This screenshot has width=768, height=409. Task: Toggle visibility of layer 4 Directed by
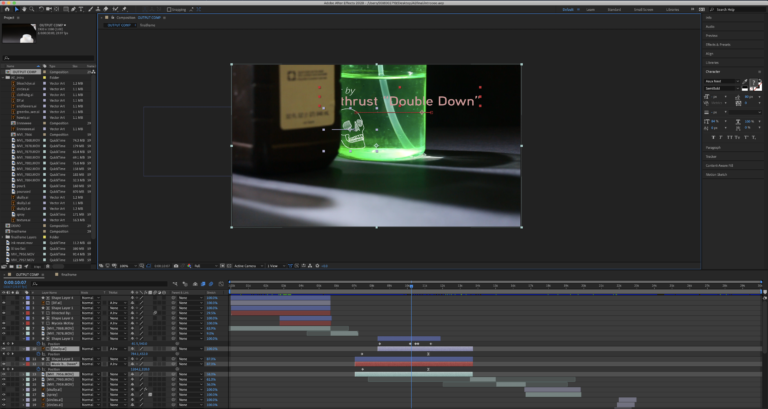(4, 313)
